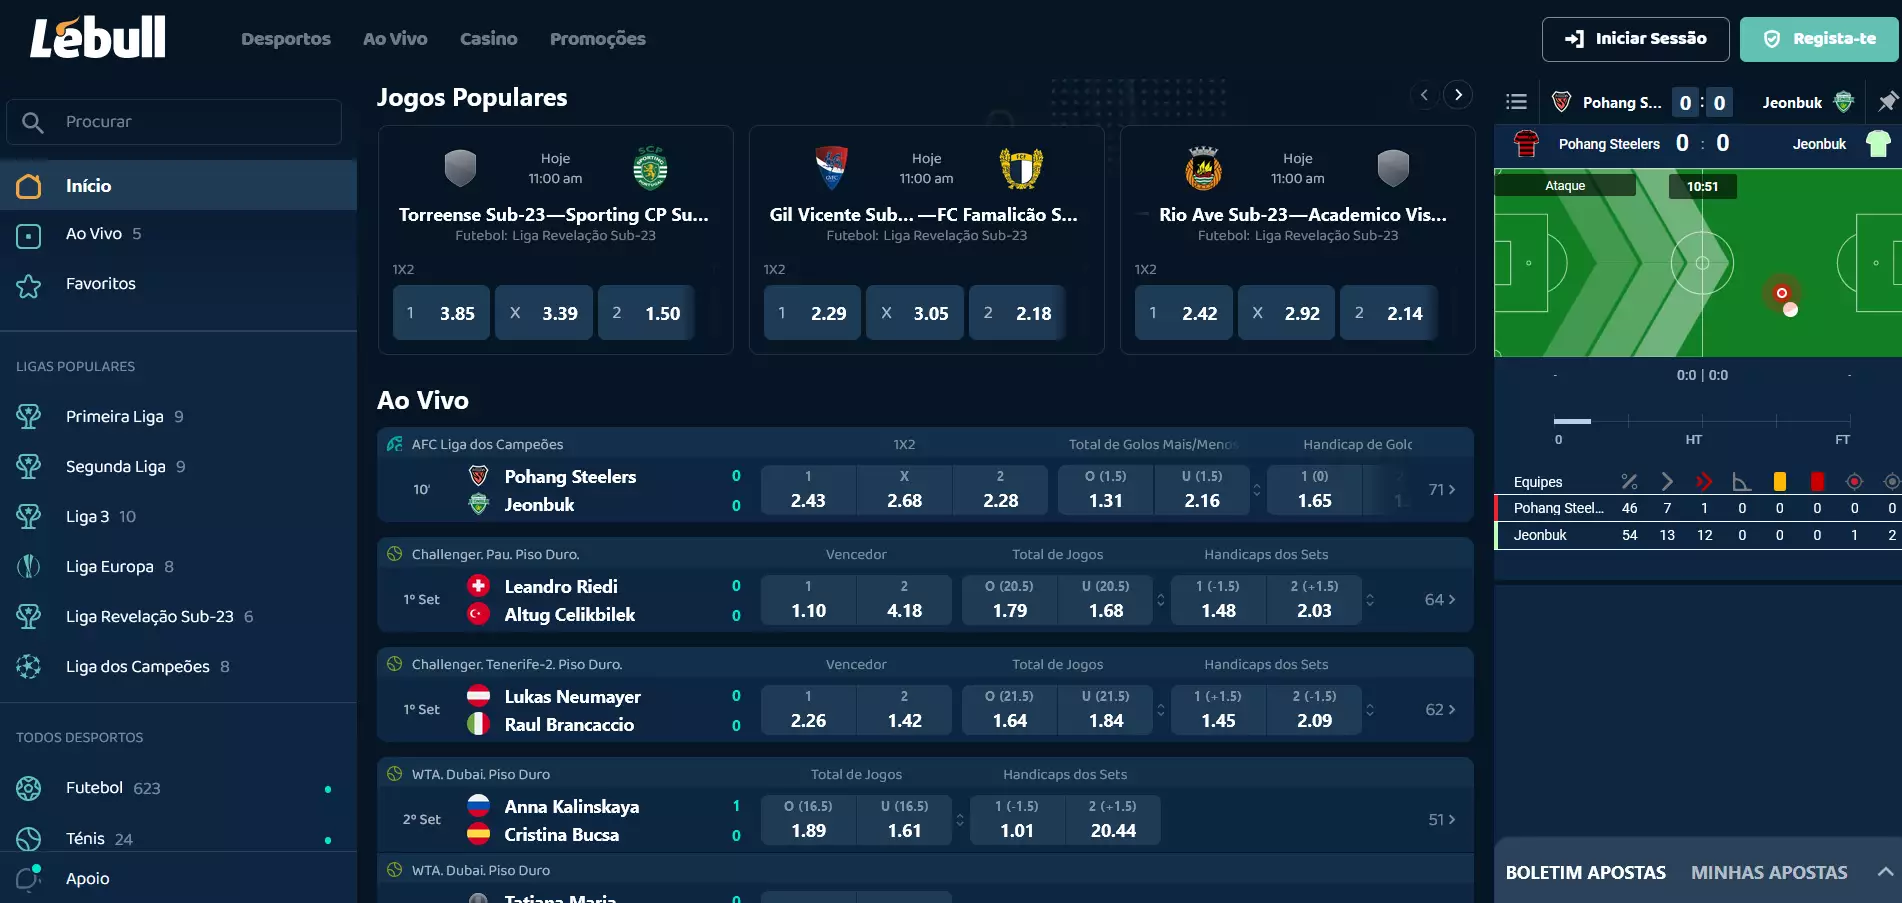Select Sporting win odds 1.50
Image resolution: width=1902 pixels, height=903 pixels.
point(646,313)
